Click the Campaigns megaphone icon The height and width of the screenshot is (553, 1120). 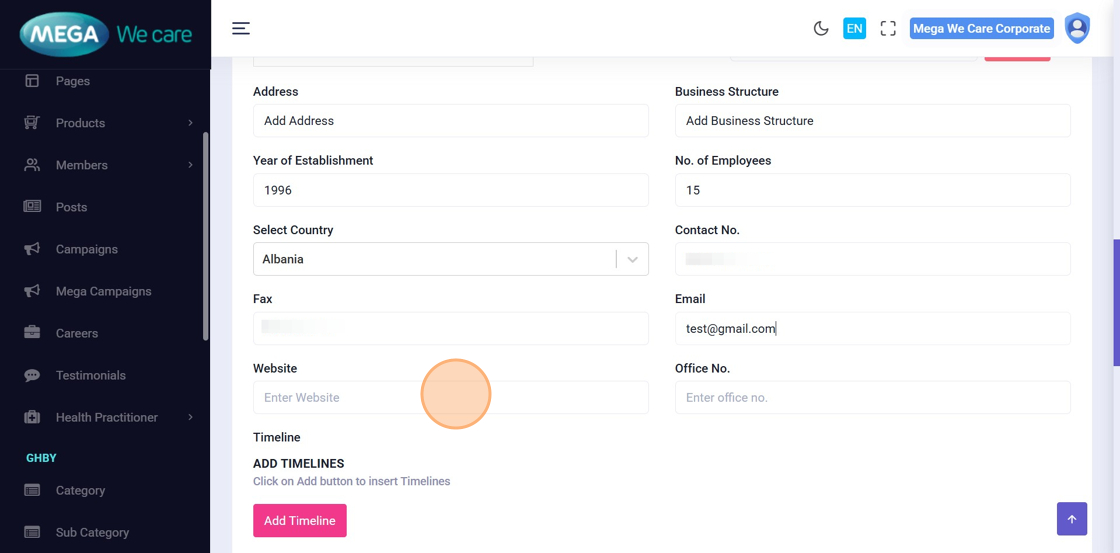coord(32,249)
